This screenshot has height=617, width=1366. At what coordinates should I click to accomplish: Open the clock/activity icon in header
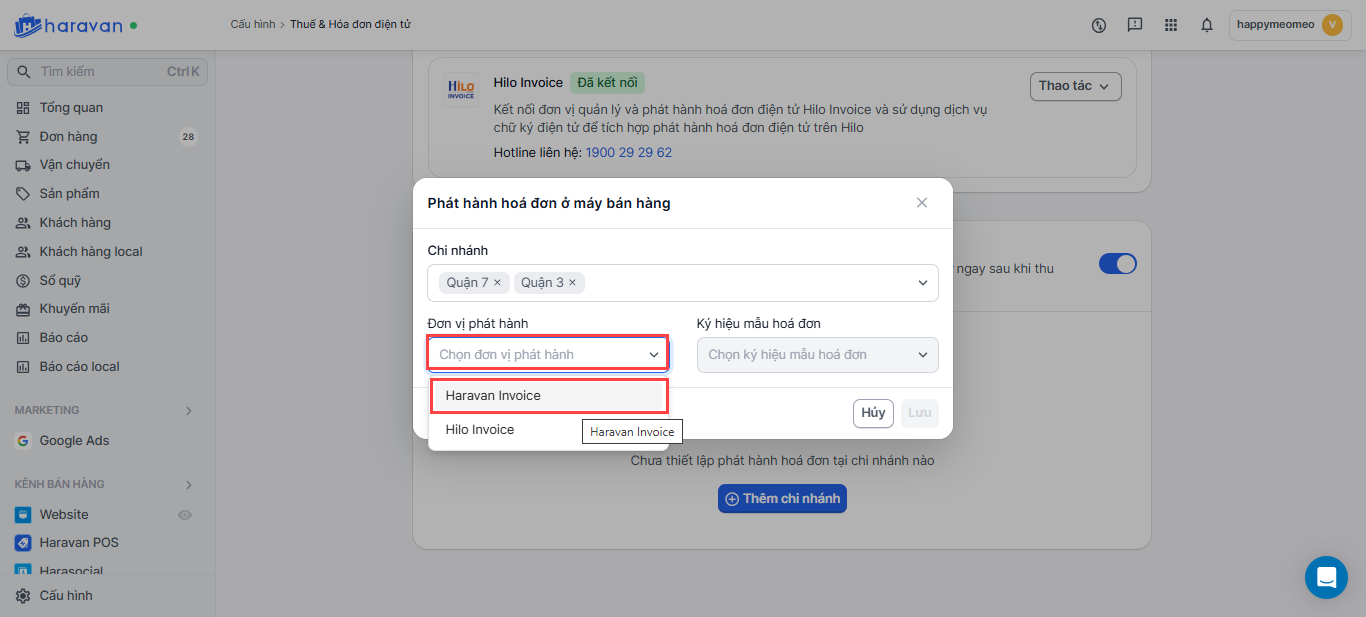[x=1099, y=25]
